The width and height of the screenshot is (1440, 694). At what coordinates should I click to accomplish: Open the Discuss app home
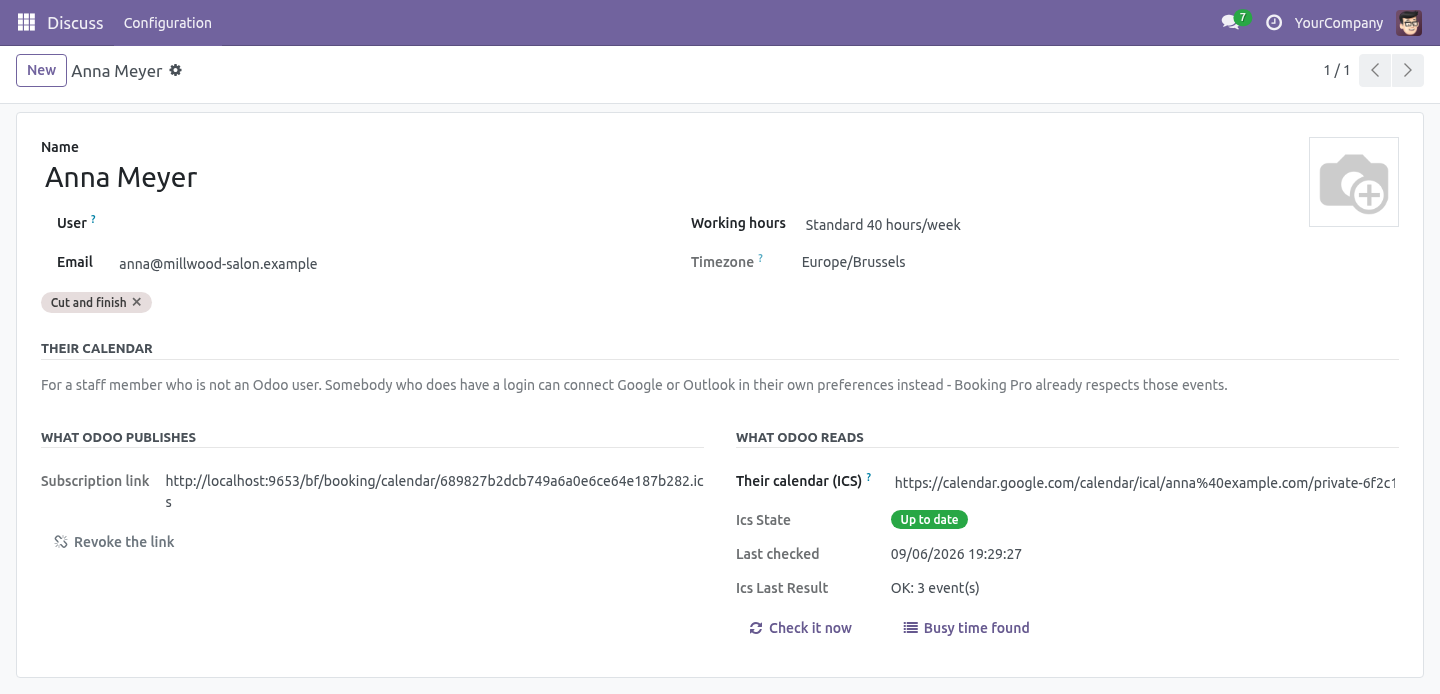tap(75, 22)
